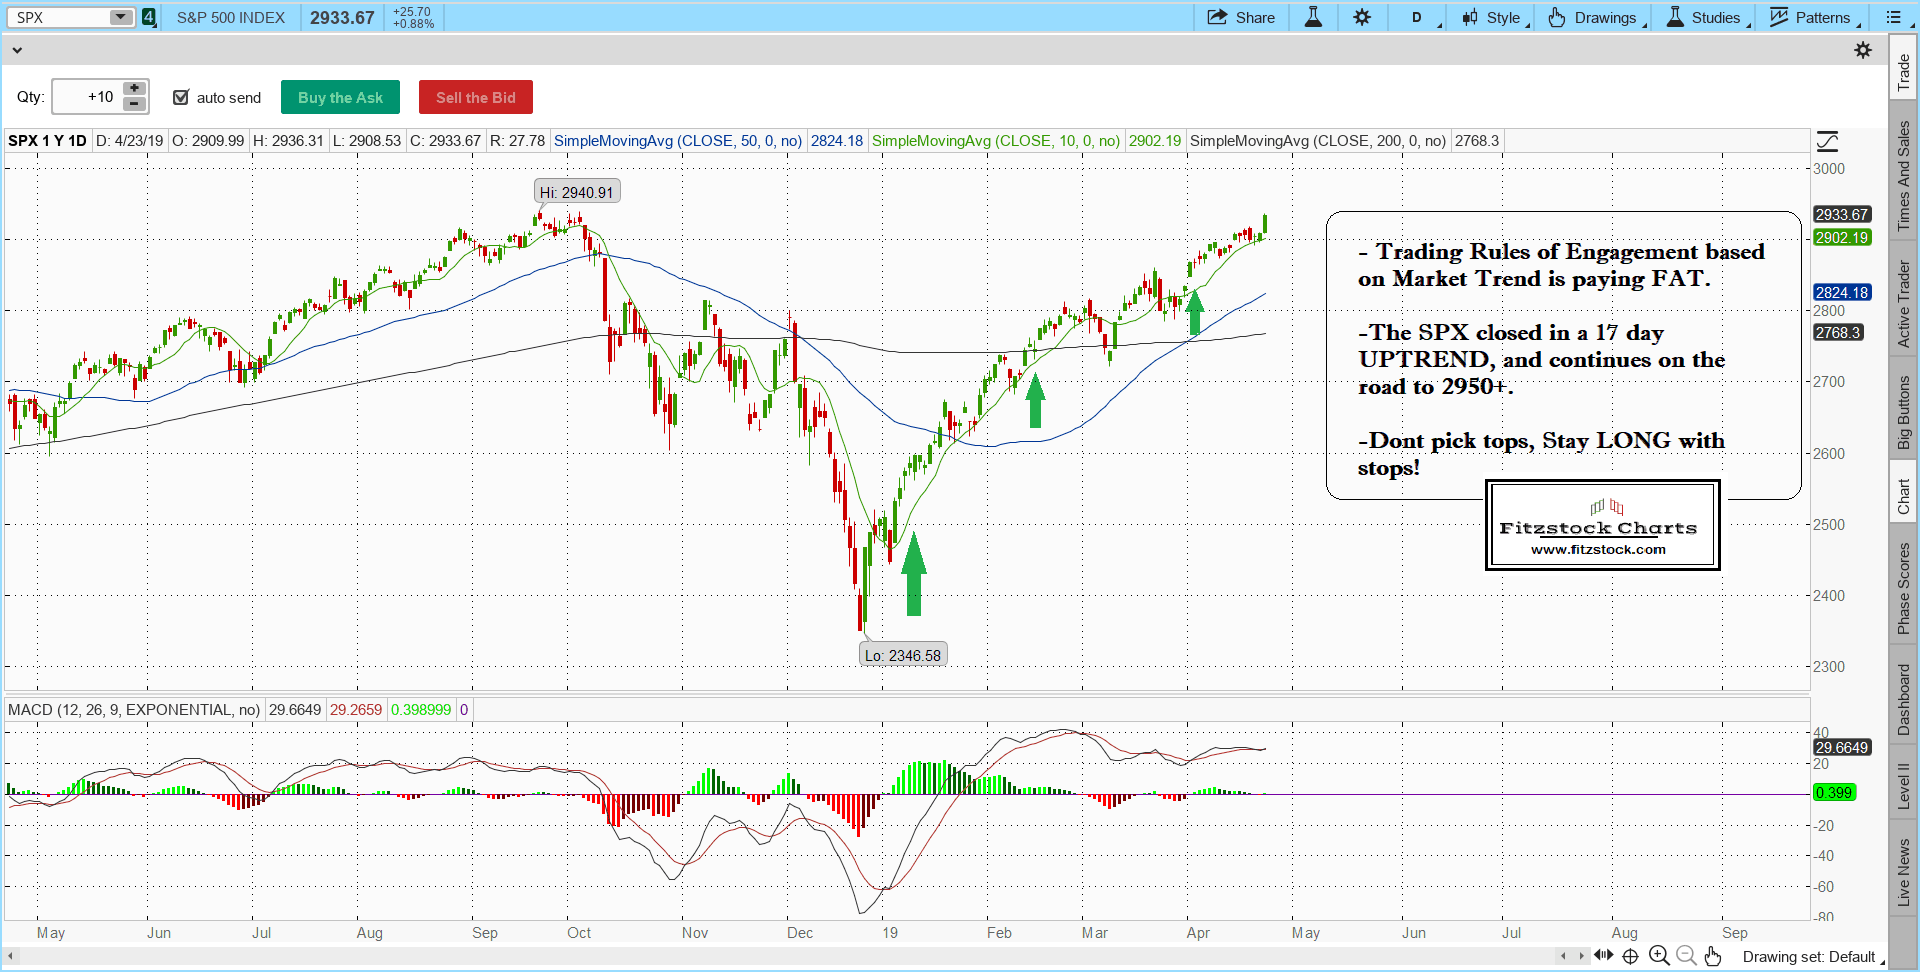The height and width of the screenshot is (972, 1920).
Task: Click the zoom in magnifier icon
Action: pos(1659,956)
